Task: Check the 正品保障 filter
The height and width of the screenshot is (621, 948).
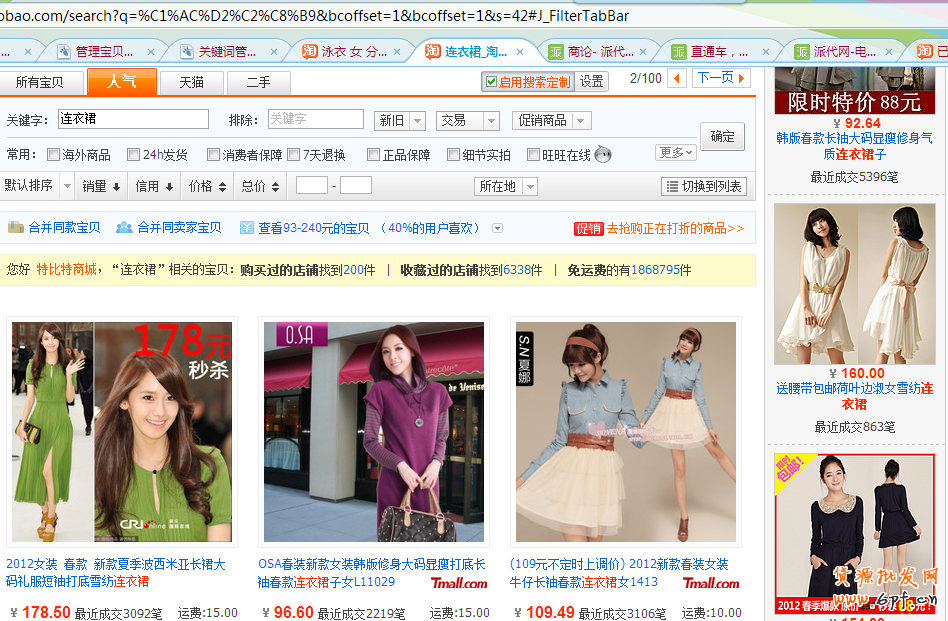Action: (374, 155)
